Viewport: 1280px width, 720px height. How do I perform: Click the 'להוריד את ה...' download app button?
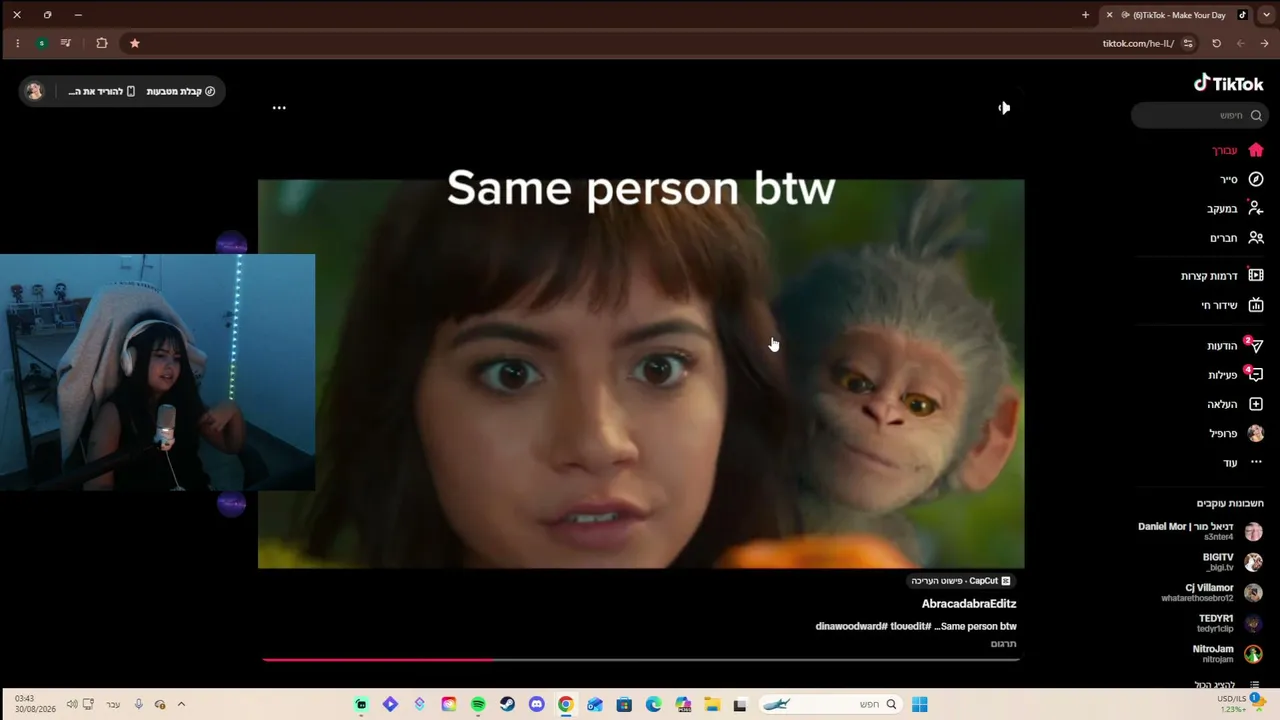click(101, 91)
